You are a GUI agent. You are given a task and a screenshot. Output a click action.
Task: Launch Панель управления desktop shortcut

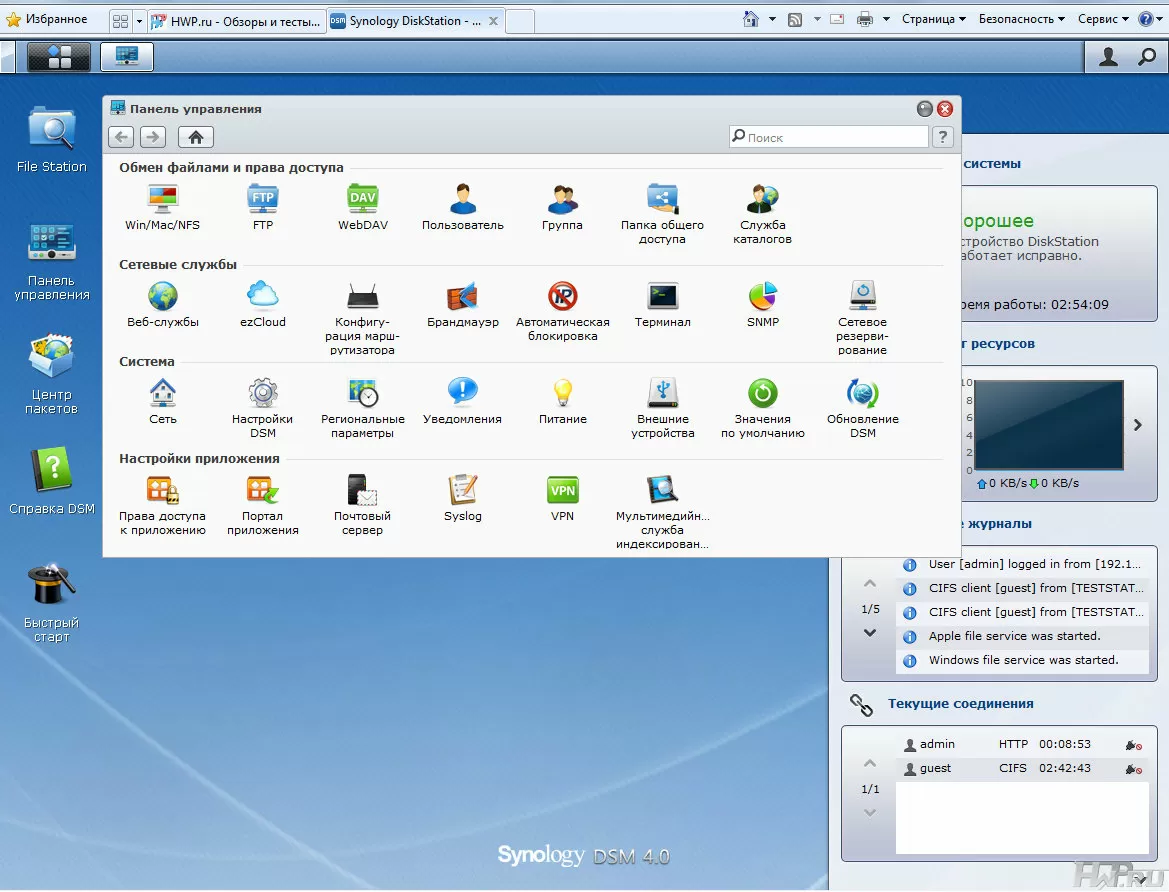tap(51, 261)
